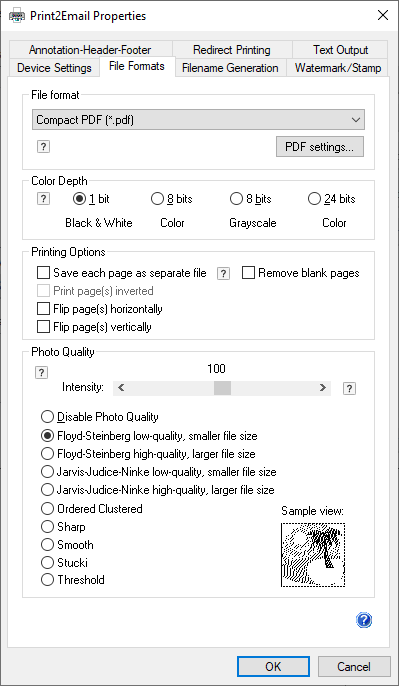399x686 pixels.
Task: Click help icon right of Intensity slider
Action: pos(349,388)
